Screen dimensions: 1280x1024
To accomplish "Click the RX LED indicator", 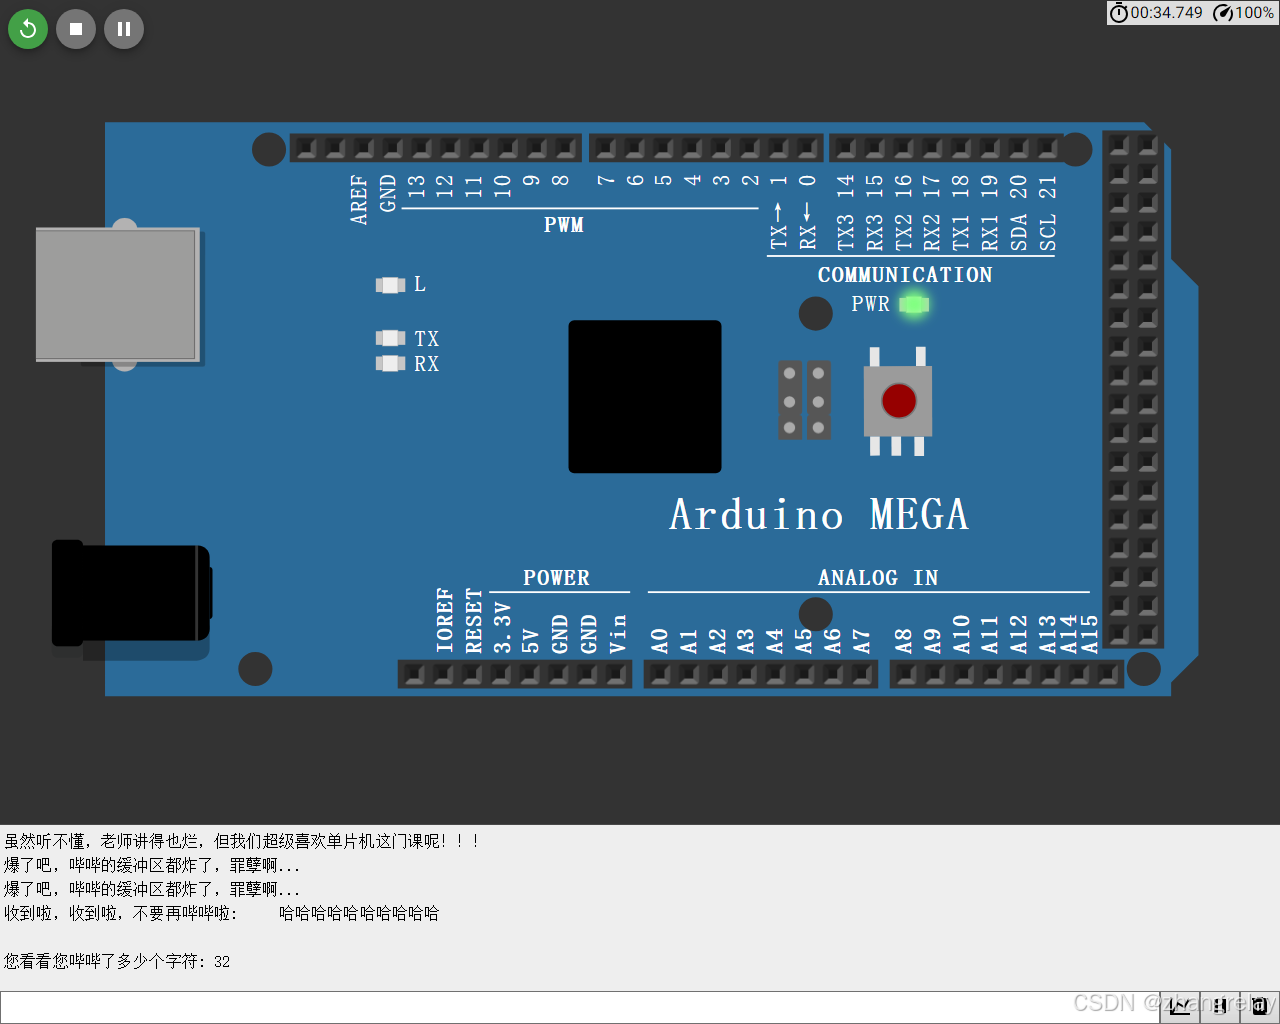I will tap(390, 363).
